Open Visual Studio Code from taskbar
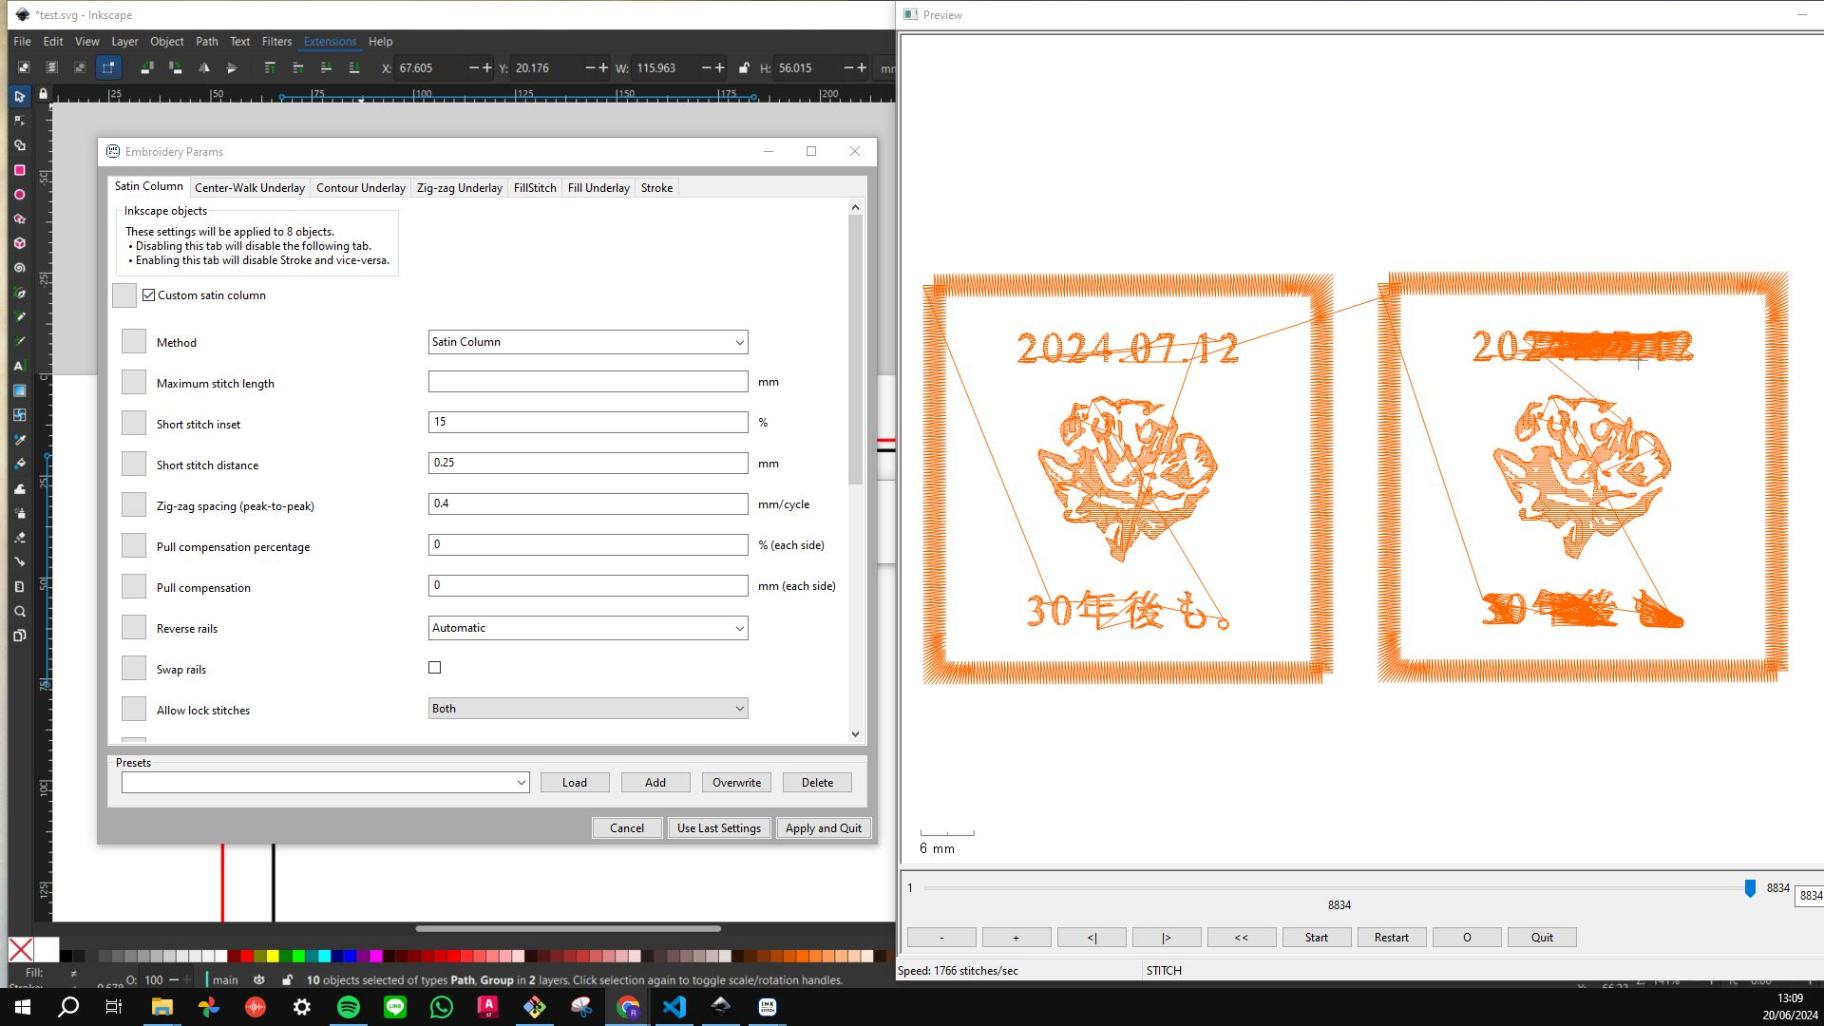 pyautogui.click(x=674, y=1006)
